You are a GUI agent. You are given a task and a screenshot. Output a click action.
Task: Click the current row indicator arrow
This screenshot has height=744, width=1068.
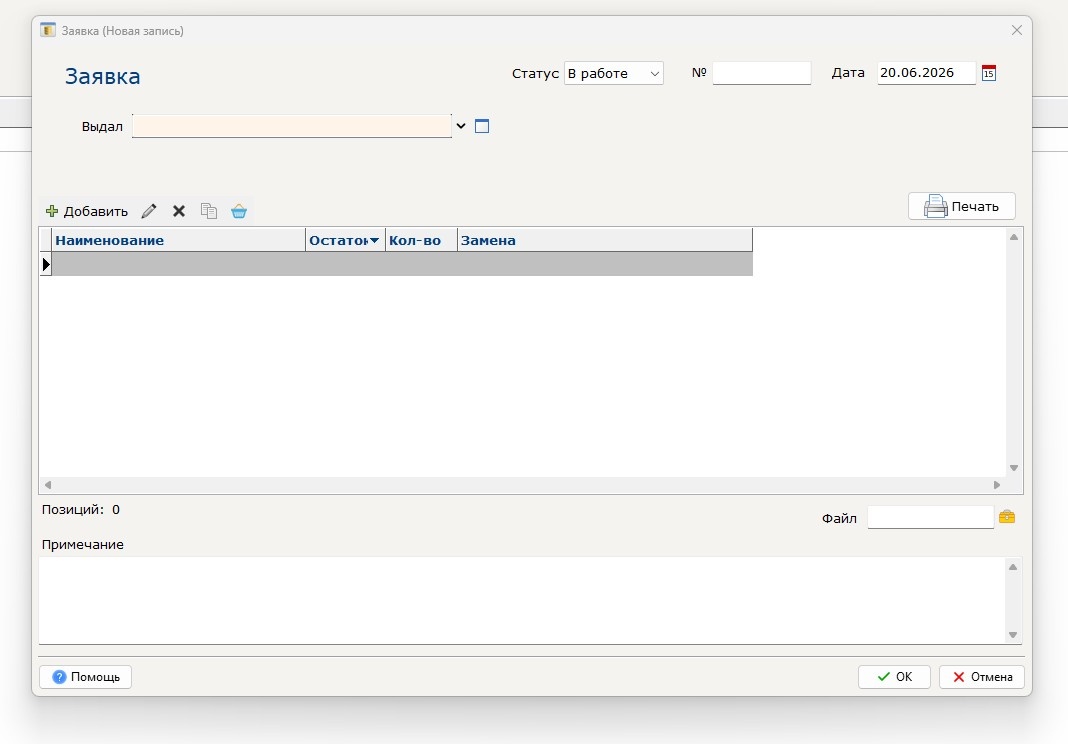coord(46,264)
